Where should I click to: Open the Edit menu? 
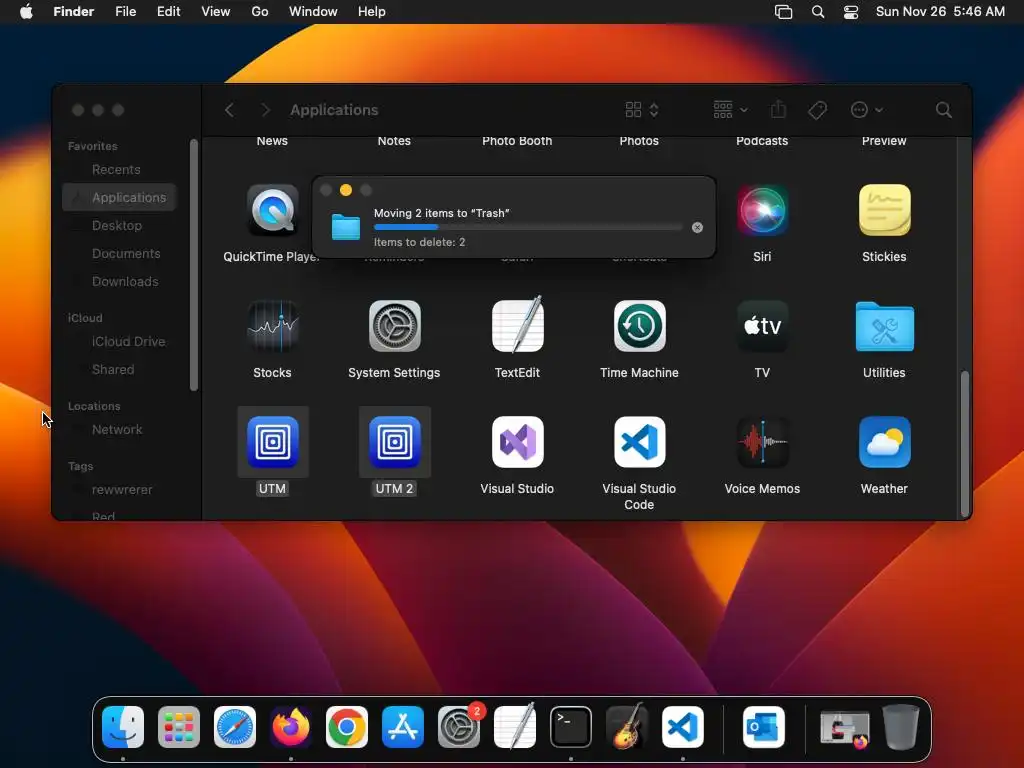coord(168,12)
